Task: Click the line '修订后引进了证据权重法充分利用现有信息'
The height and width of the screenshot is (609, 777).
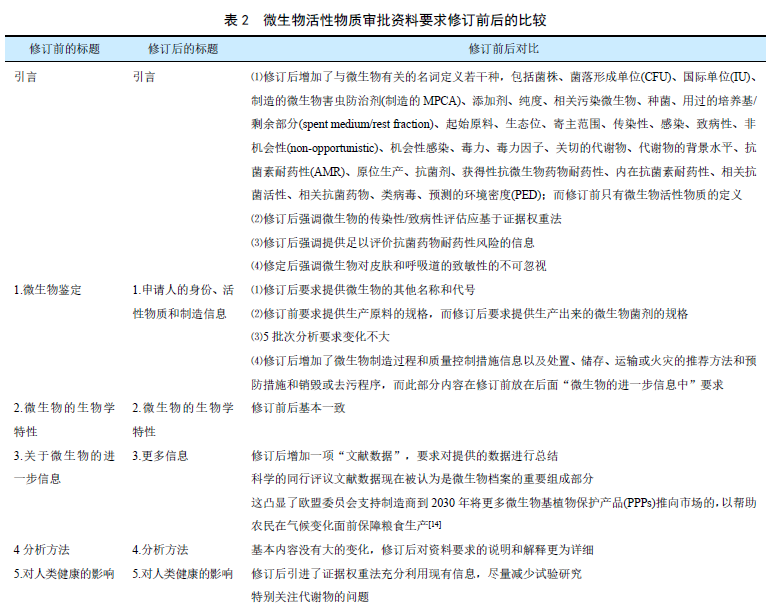Action: click(416, 574)
